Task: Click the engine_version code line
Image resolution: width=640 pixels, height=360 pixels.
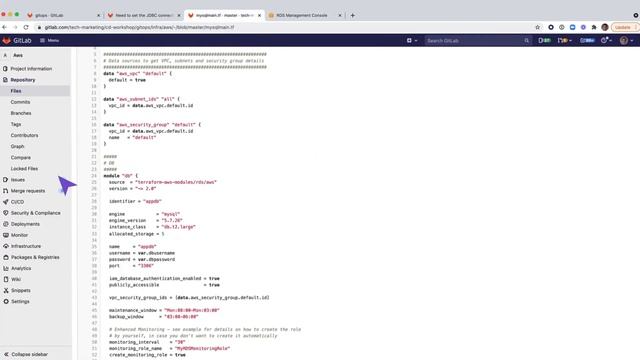Action: [145, 220]
